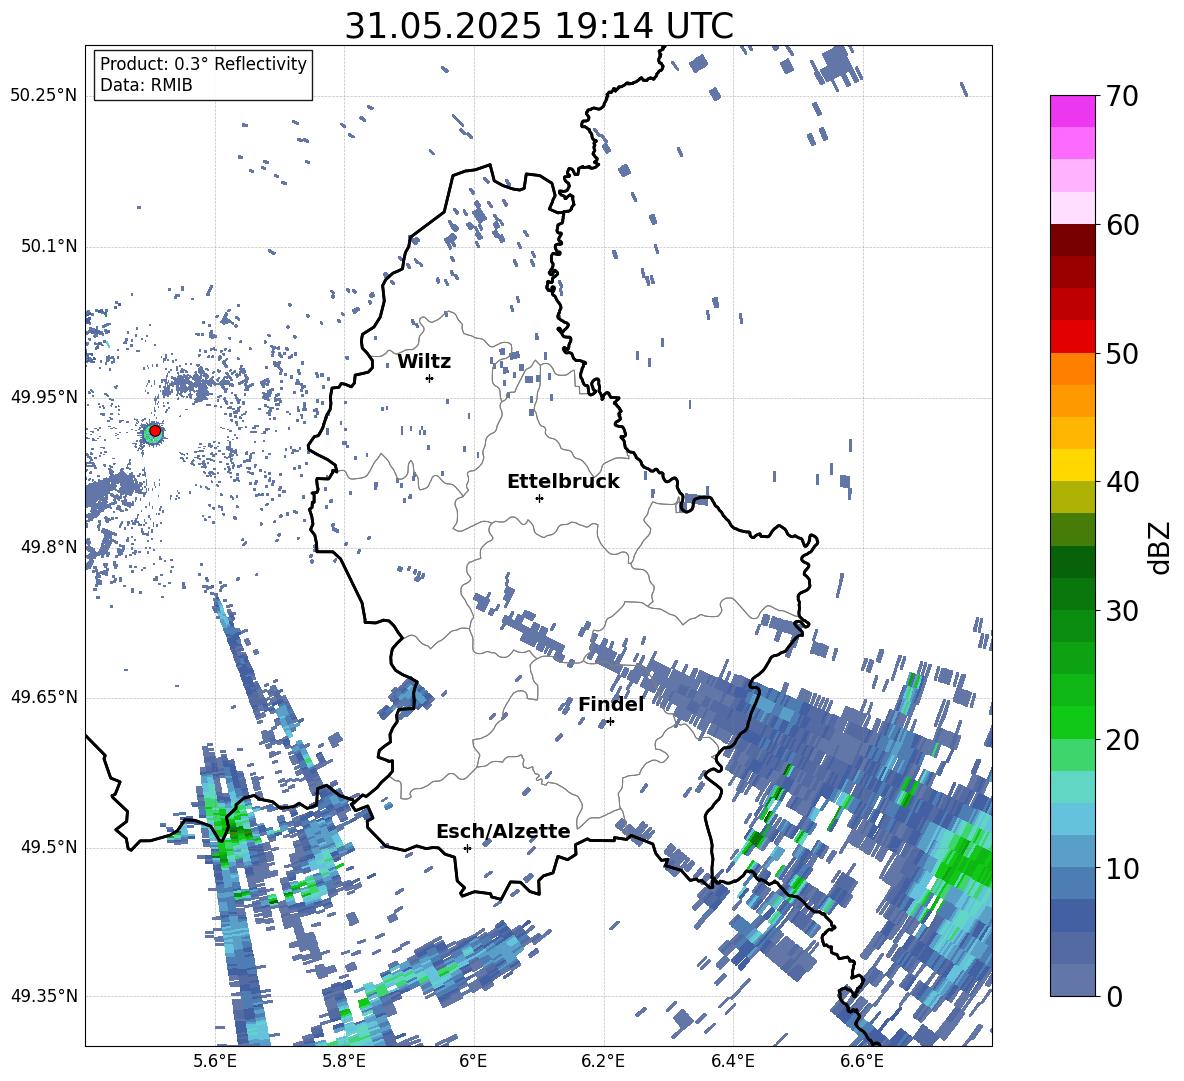Image resolution: width=1184 pixels, height=1081 pixels.
Task: Select the Ettelbruck station label
Action: pos(563,481)
